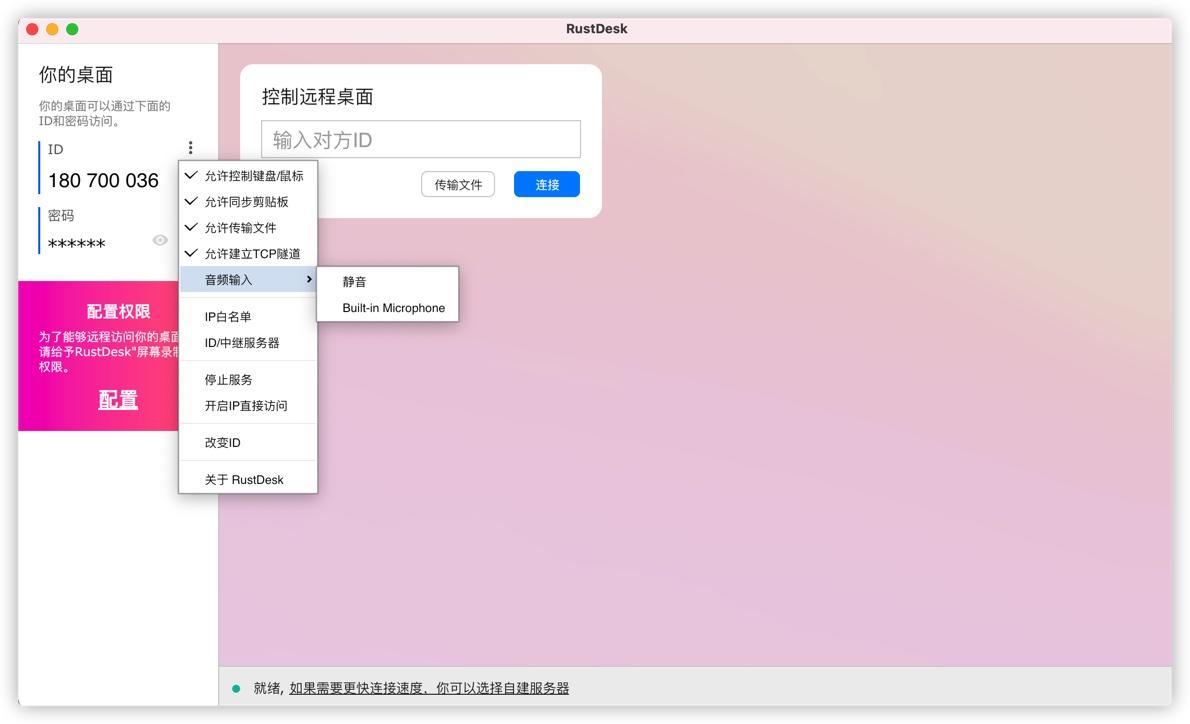
Task: Click the 配置 permissions link
Action: [x=117, y=399]
